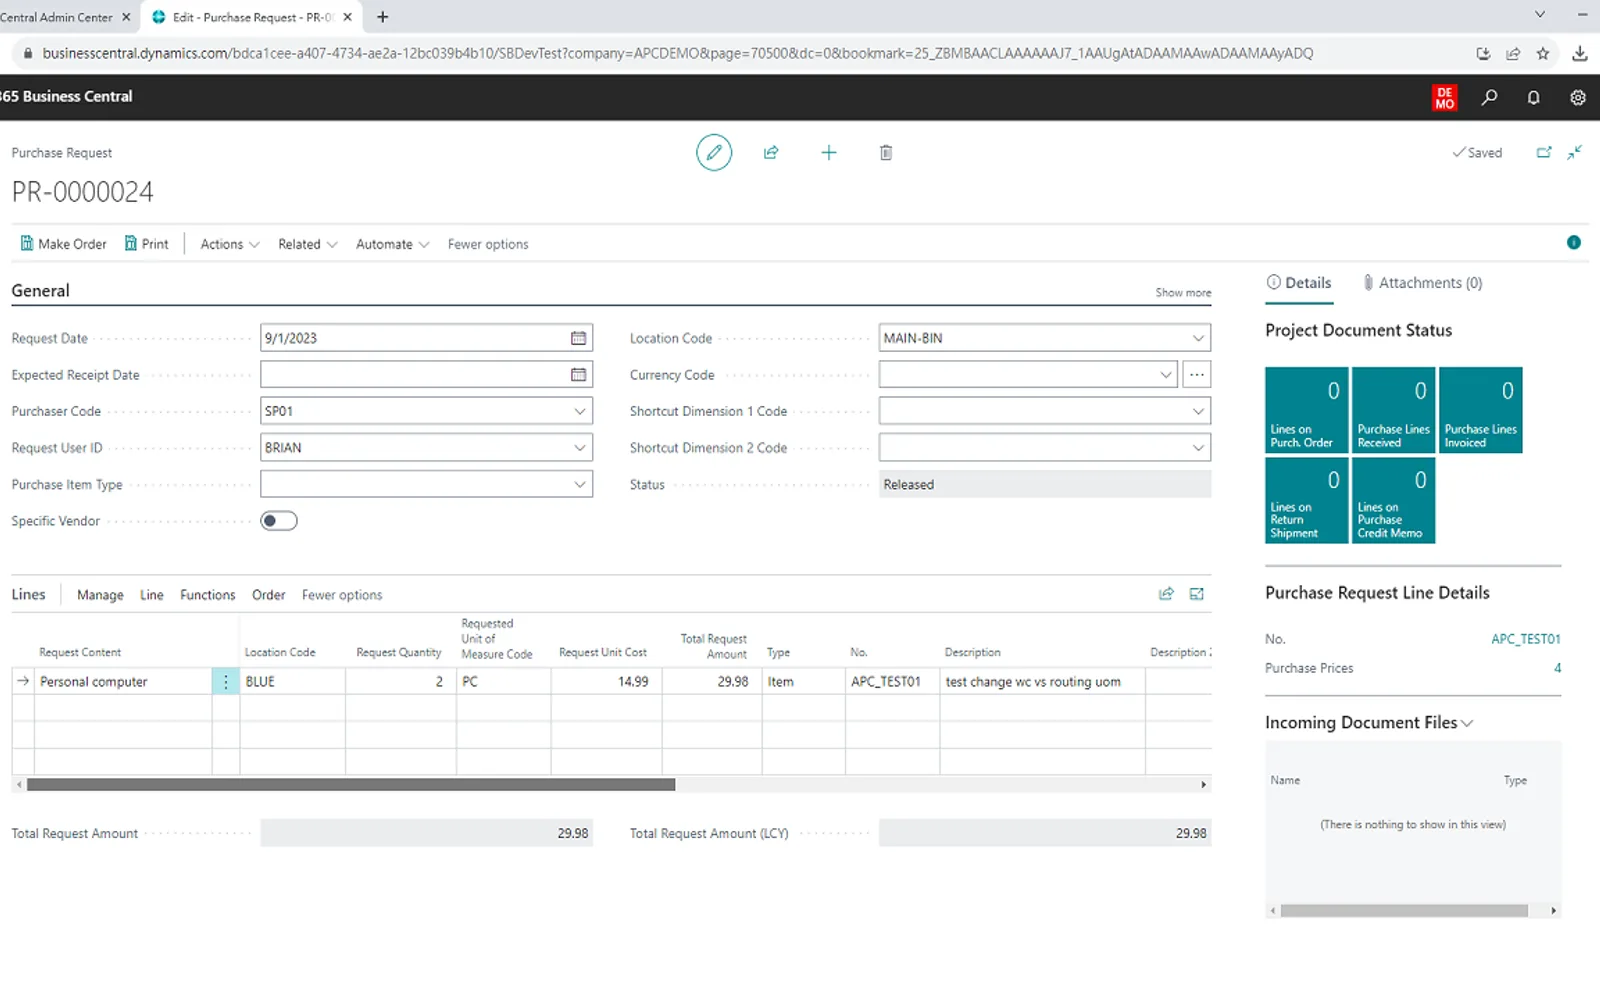
Task: Click Incoming Document Files horizontal scrollbar
Action: point(1404,911)
